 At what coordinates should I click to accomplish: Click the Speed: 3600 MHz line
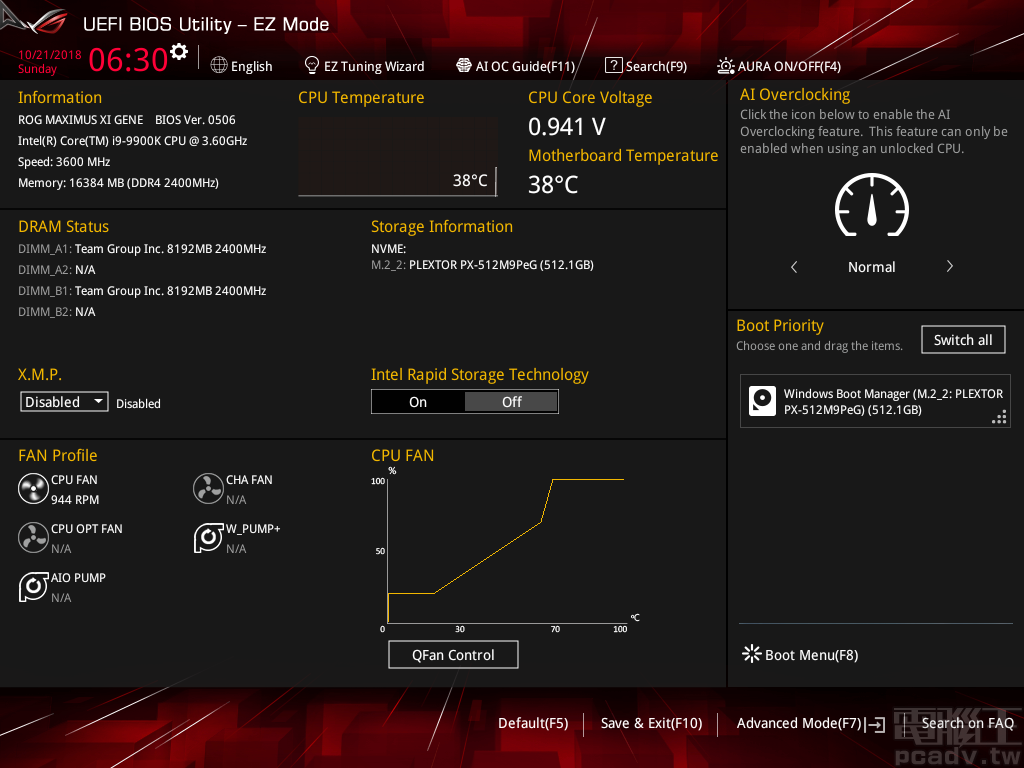click(64, 162)
